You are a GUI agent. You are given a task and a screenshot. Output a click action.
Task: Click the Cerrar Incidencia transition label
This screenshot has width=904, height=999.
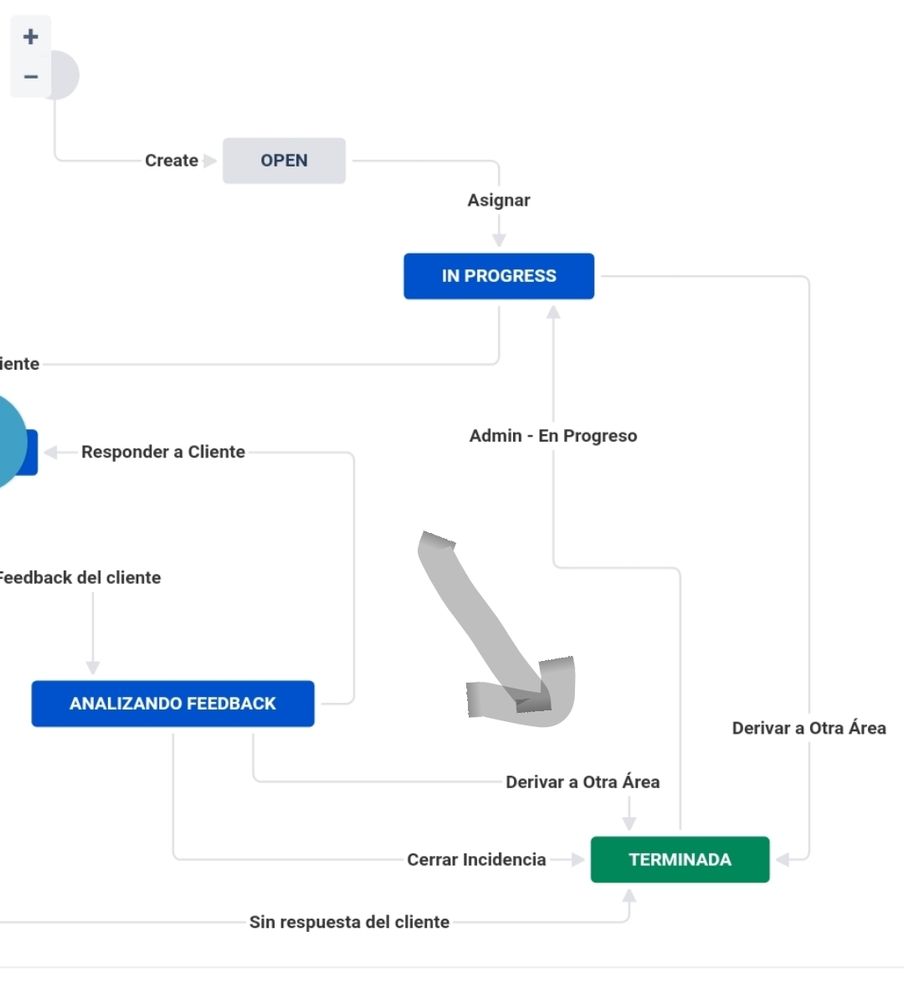[x=476, y=859]
